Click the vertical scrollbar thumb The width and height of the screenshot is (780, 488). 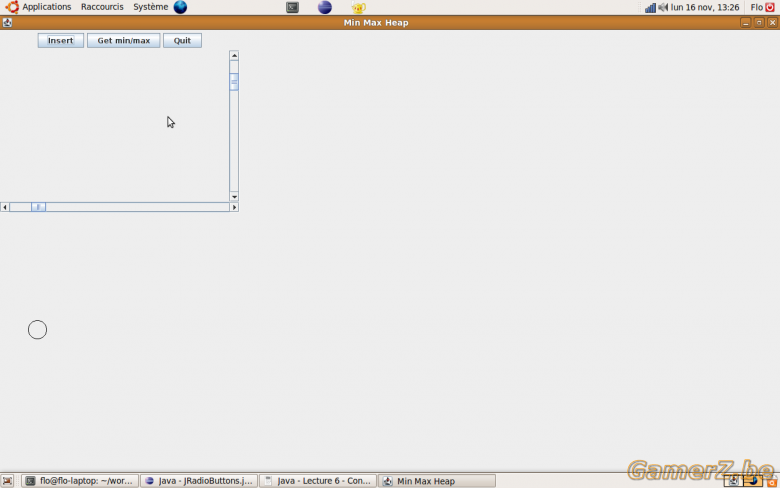[x=234, y=82]
